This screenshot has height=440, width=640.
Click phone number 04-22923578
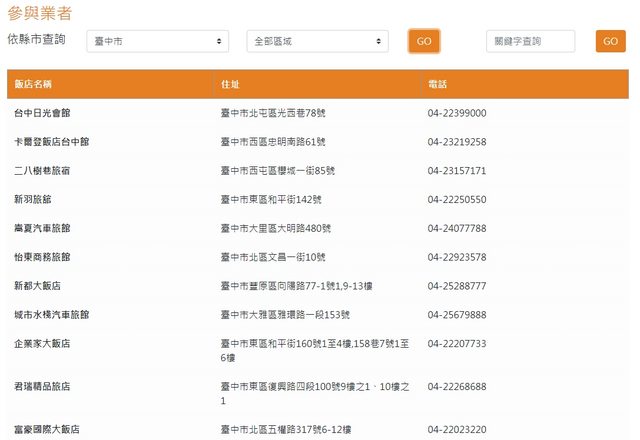tap(457, 257)
